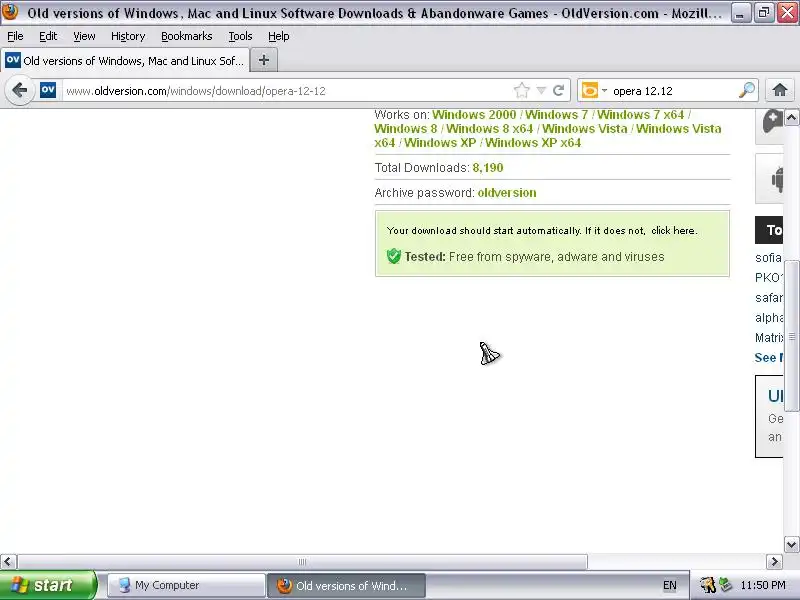Click the address bar URL field
Screen dimensions: 800x600
[286, 91]
